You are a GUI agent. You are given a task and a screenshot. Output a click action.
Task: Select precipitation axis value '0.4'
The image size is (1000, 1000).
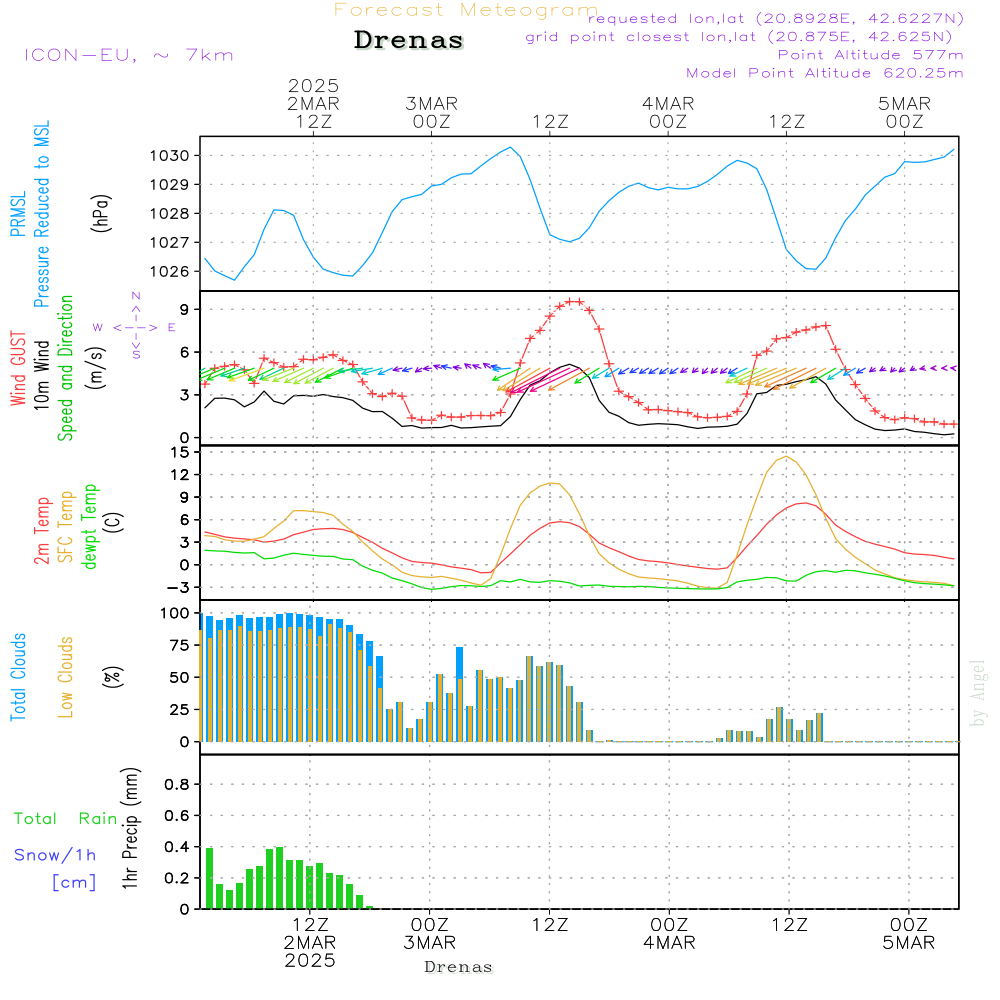pos(177,848)
